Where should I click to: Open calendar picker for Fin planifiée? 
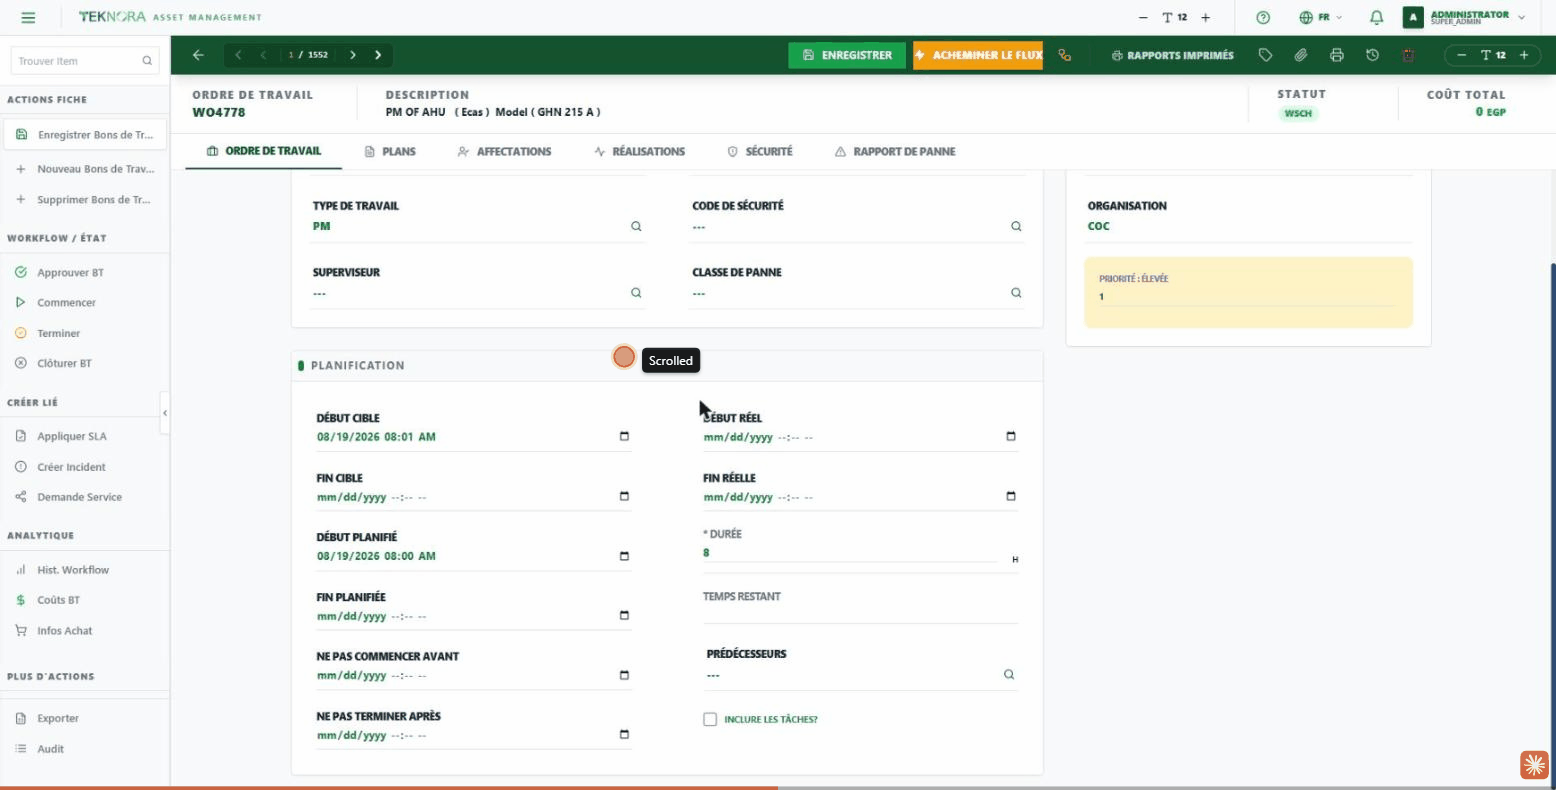tap(625, 616)
